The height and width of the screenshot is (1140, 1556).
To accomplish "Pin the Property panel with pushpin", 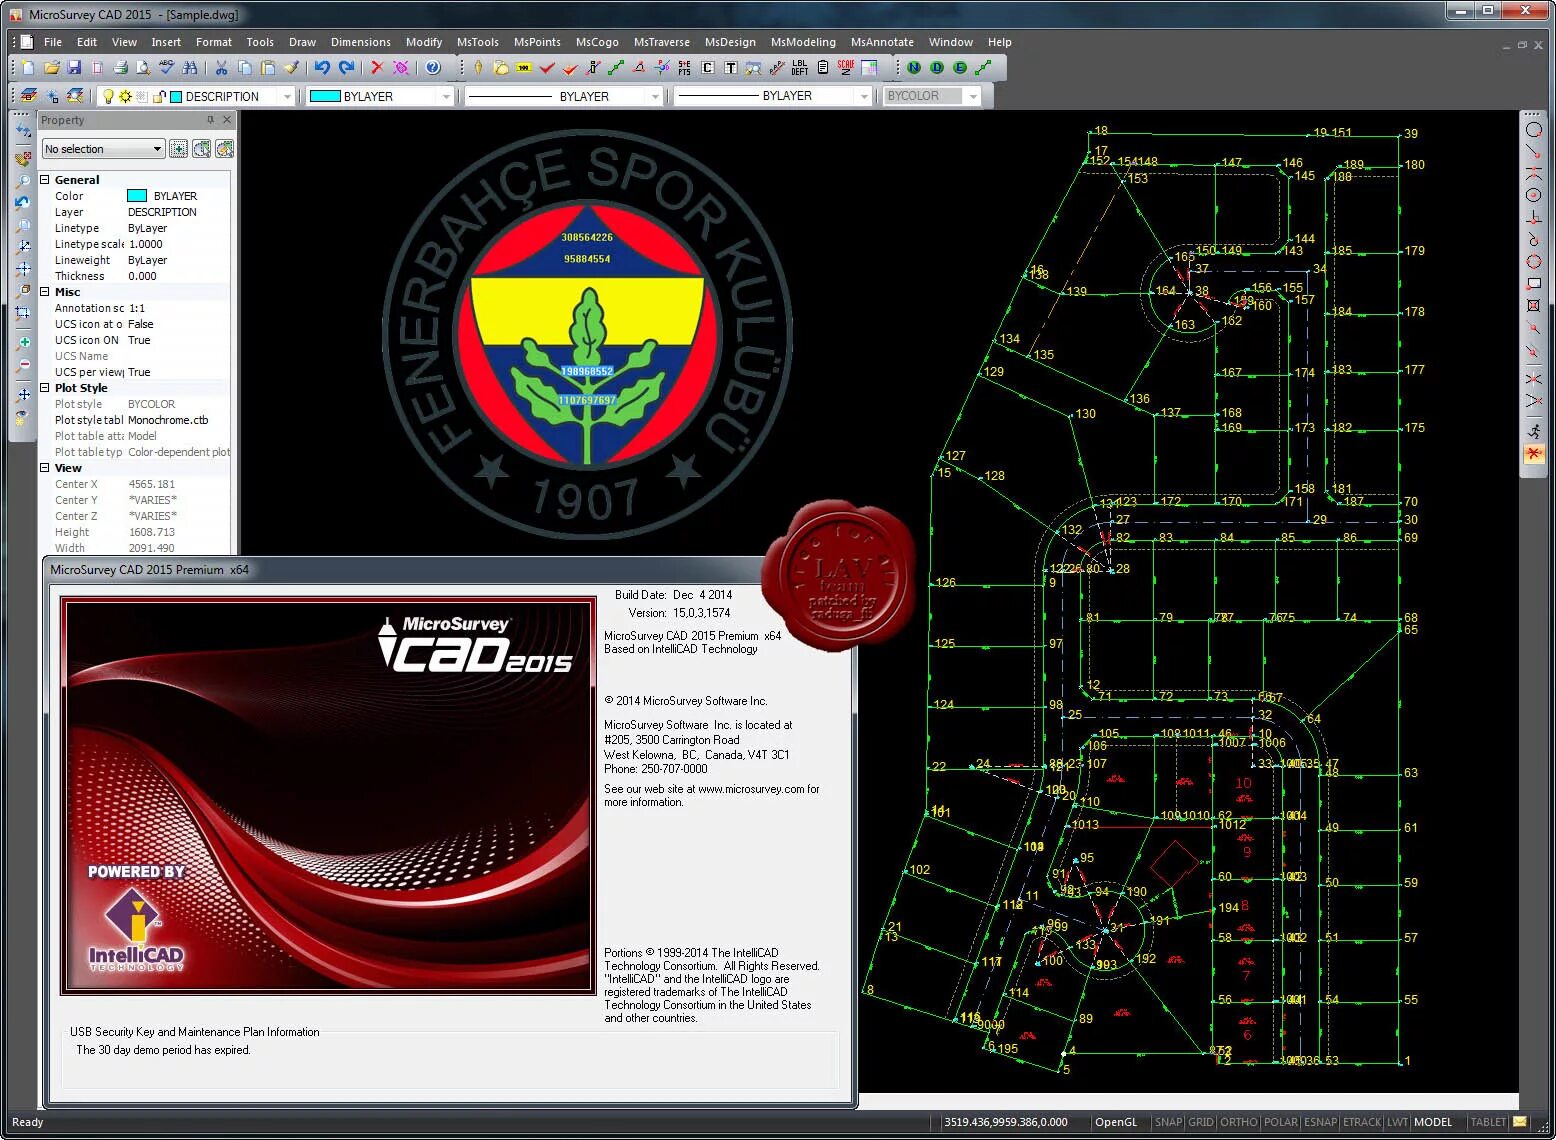I will 210,120.
